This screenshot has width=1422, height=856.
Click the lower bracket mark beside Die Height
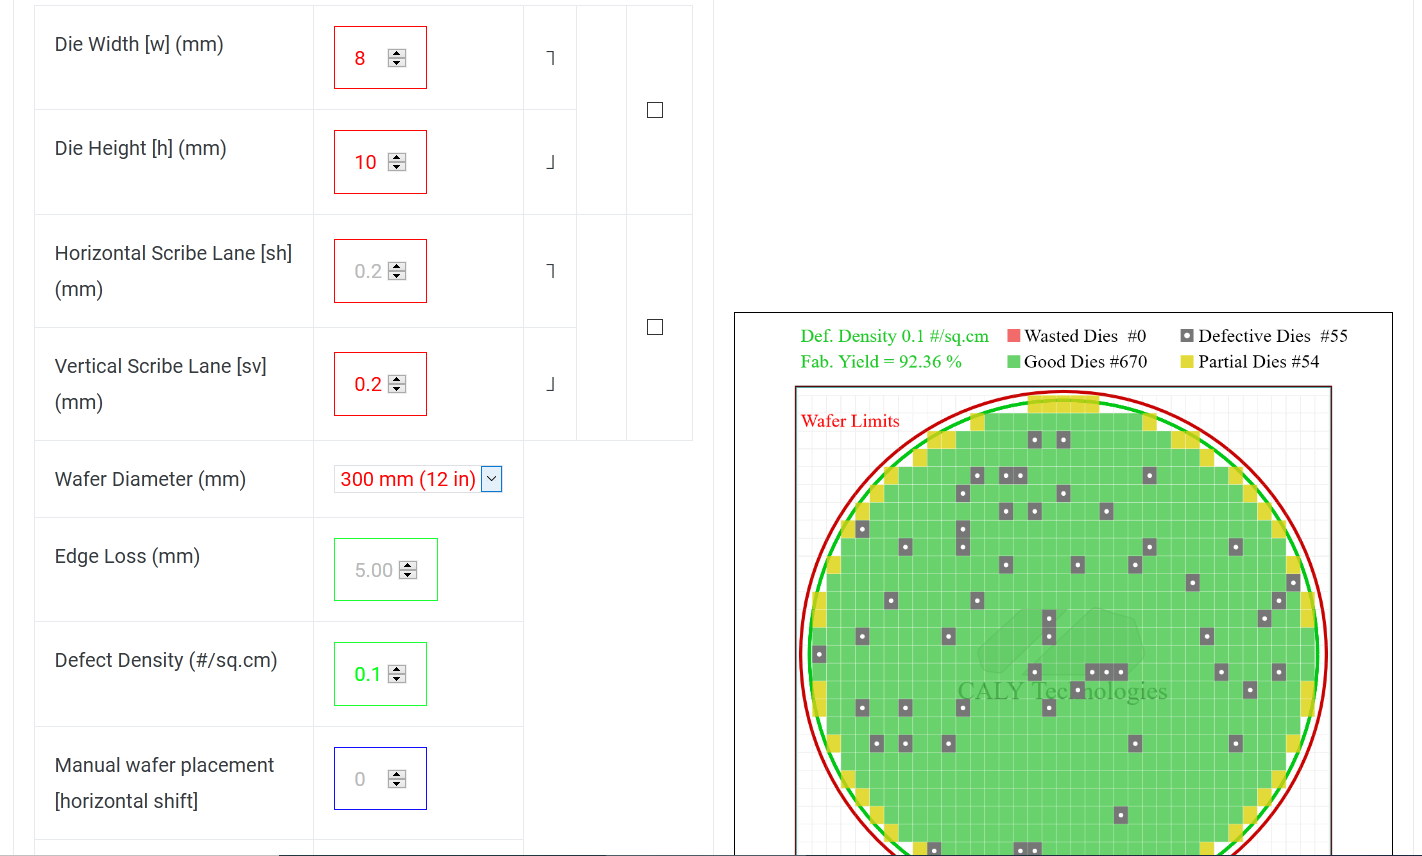pos(550,162)
